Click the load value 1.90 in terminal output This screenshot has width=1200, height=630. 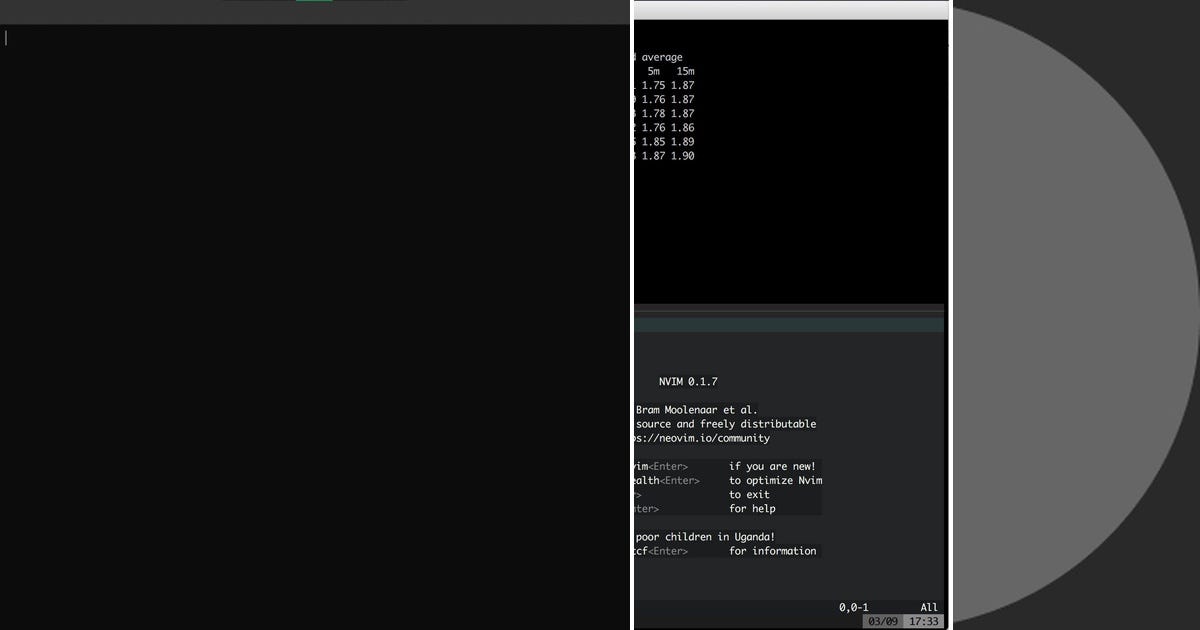pyautogui.click(x=684, y=156)
